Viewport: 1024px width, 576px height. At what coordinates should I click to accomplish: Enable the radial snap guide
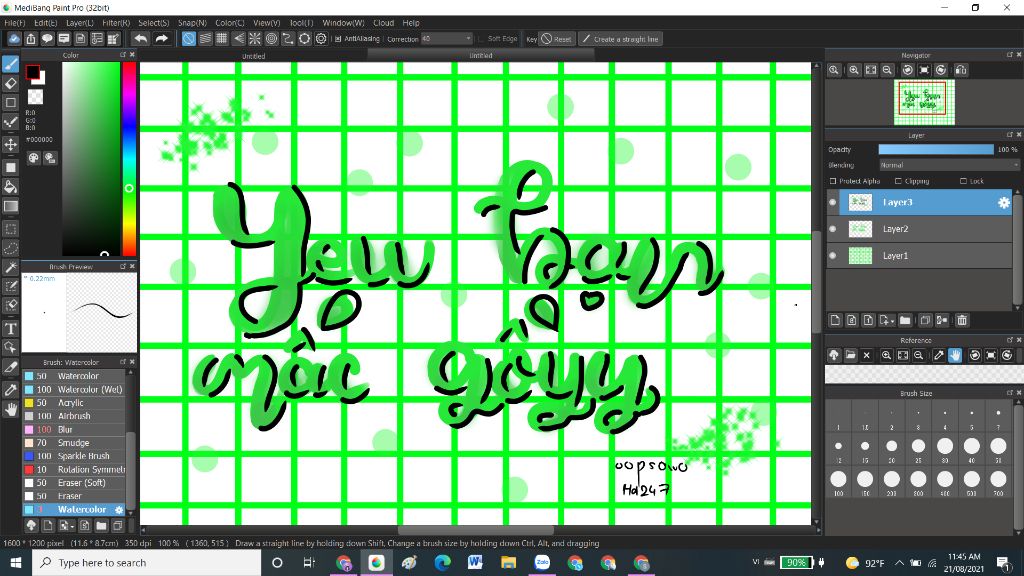click(x=255, y=39)
